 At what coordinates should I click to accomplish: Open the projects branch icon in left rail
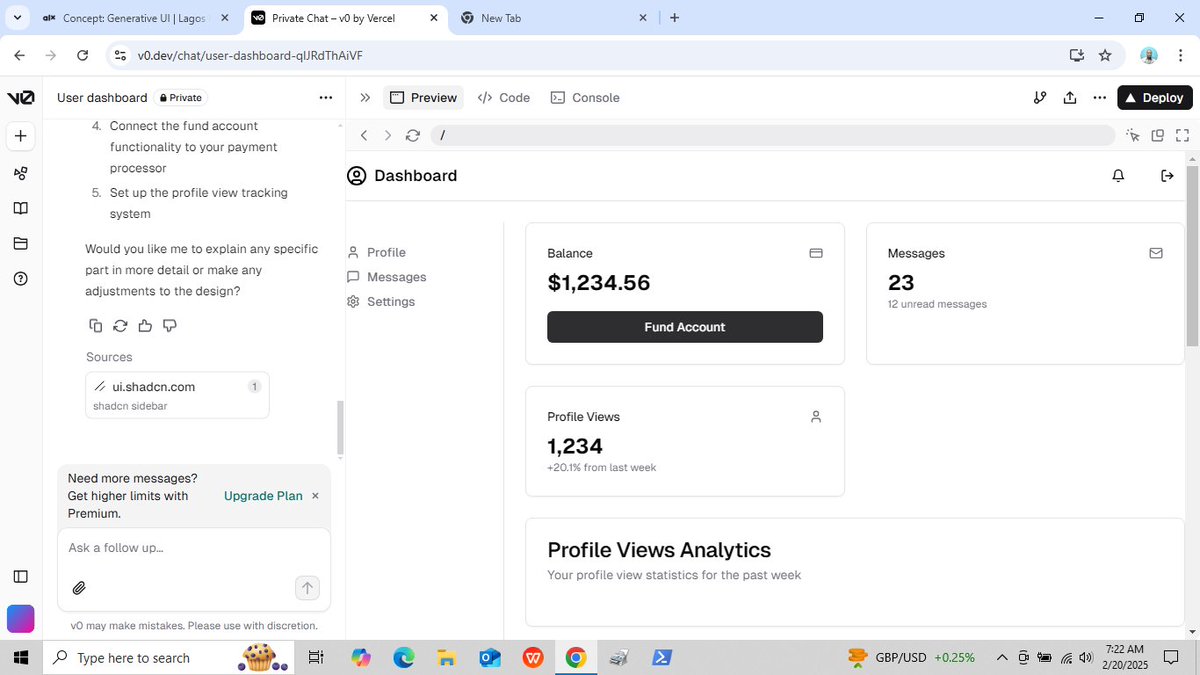[x=20, y=173]
